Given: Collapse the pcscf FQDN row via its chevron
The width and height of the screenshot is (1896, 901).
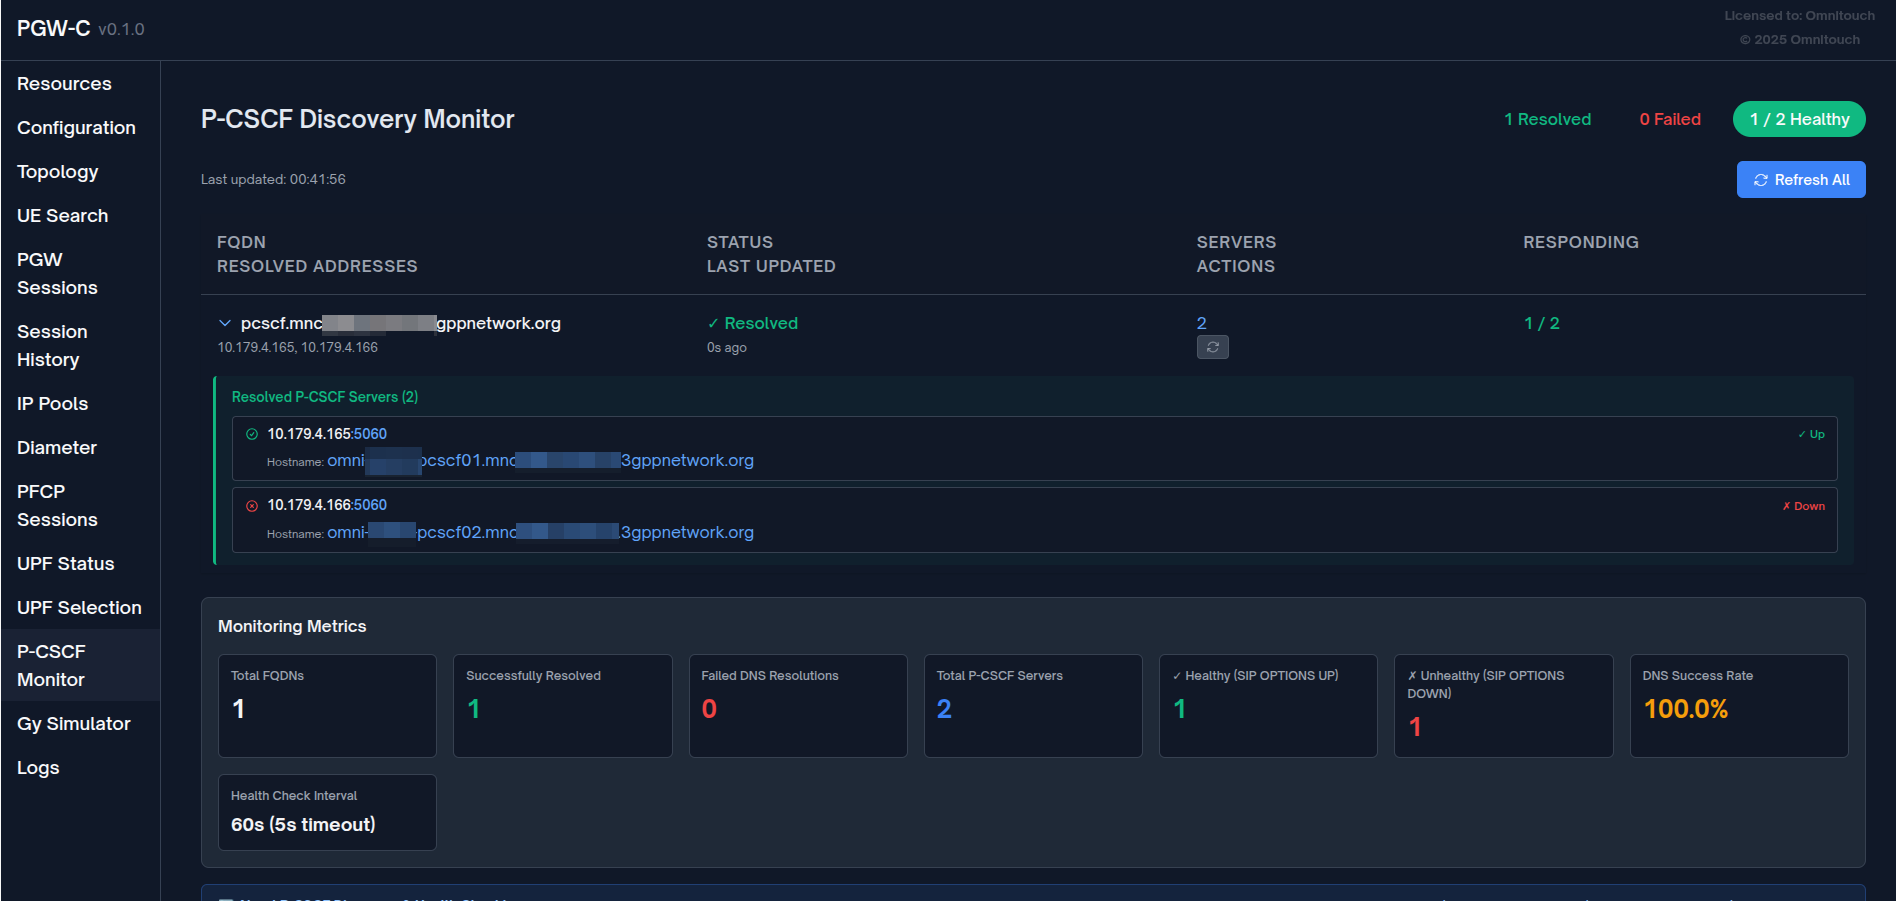Looking at the screenshot, I should click(224, 322).
